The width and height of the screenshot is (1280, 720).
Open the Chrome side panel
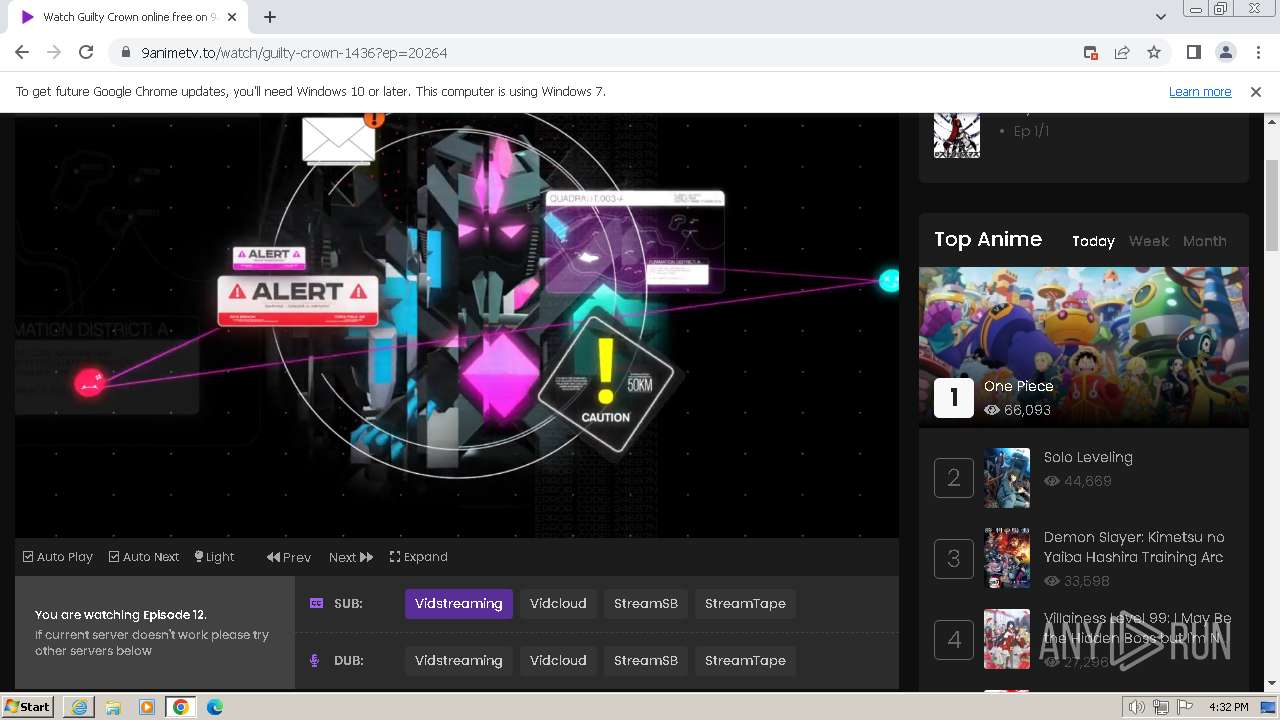coord(1193,52)
